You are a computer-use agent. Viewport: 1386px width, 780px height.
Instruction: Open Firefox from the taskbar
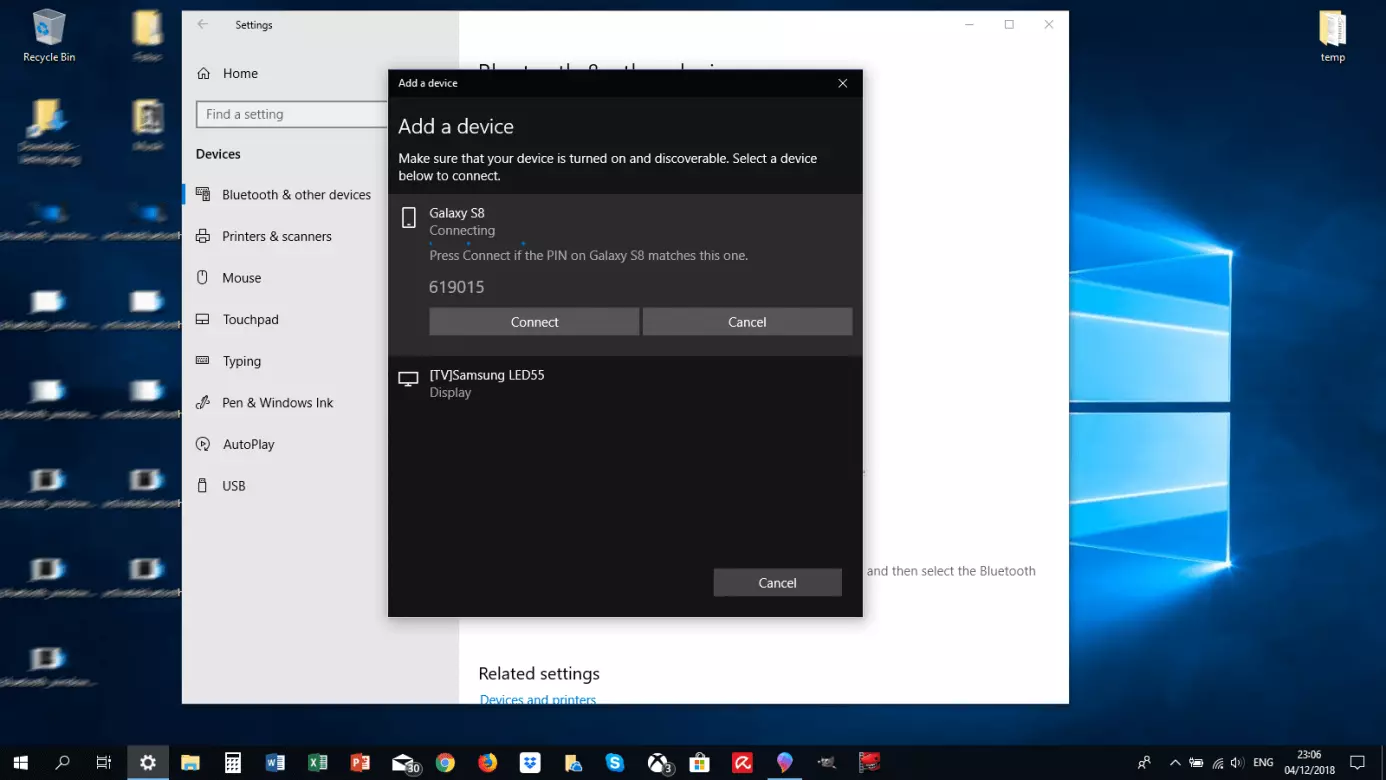[487, 763]
